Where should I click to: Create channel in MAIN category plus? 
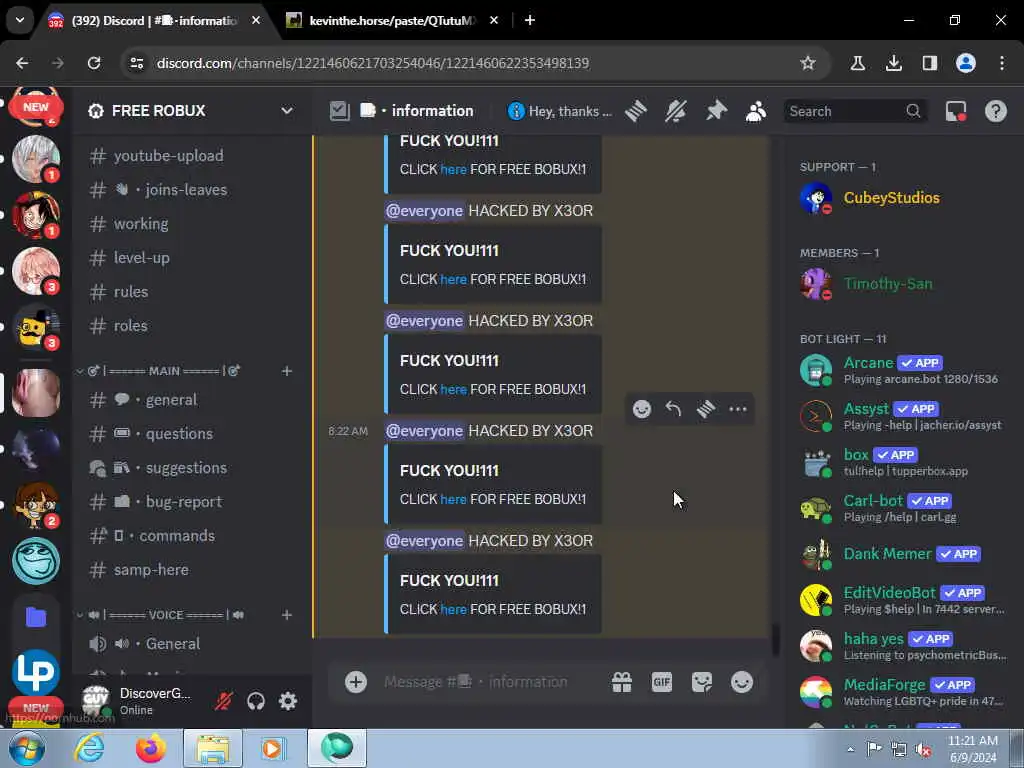pyautogui.click(x=287, y=371)
